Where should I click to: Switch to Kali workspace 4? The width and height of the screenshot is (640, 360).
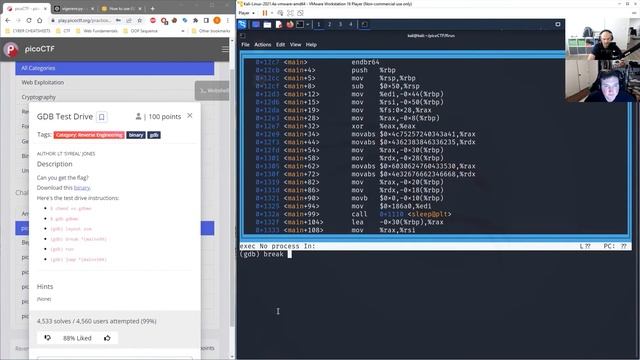(x=351, y=24)
